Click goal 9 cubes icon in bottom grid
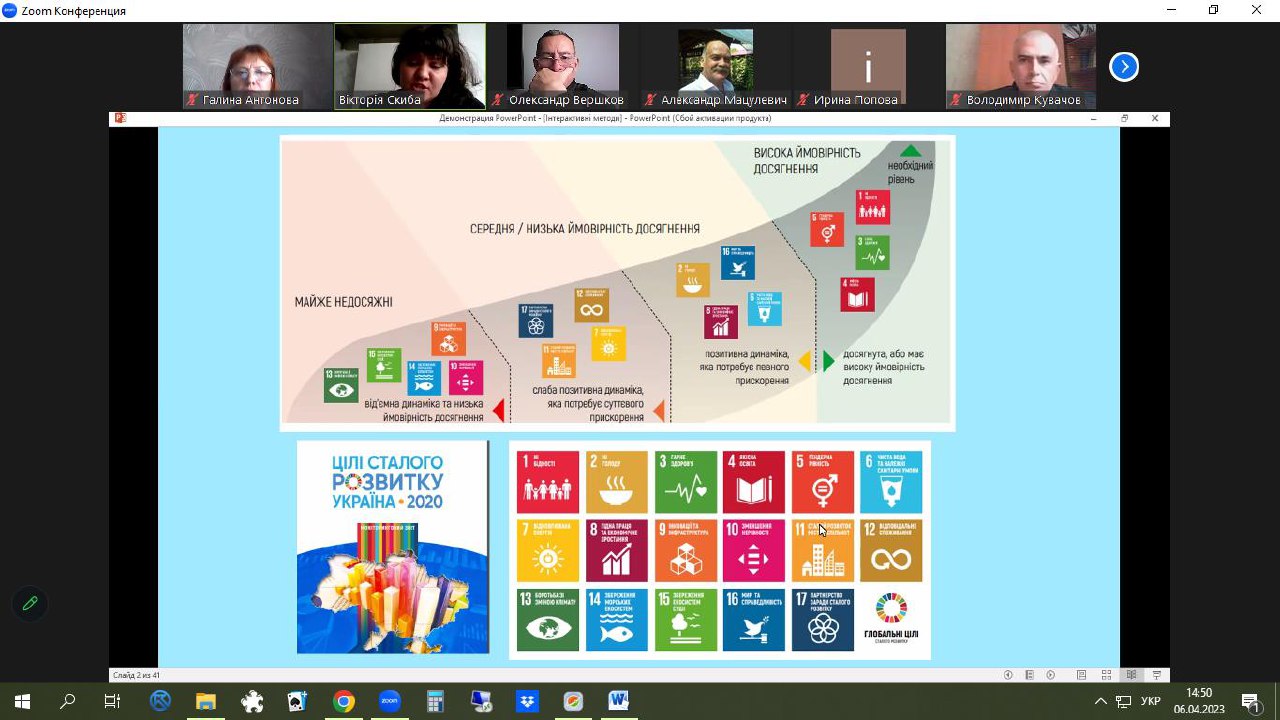The width and height of the screenshot is (1280, 720). point(686,550)
